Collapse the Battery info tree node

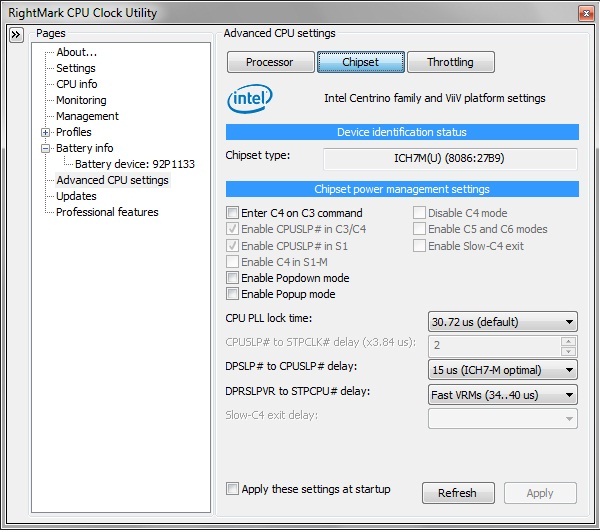pyautogui.click(x=46, y=149)
